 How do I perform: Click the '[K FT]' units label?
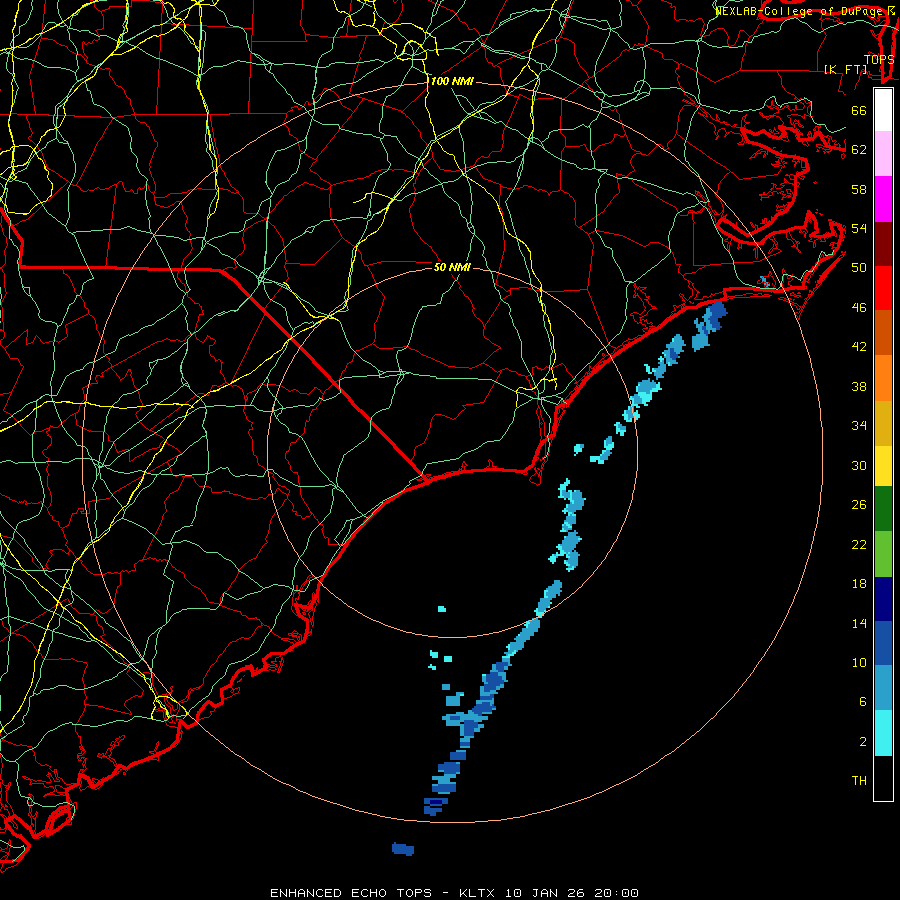tap(846, 69)
